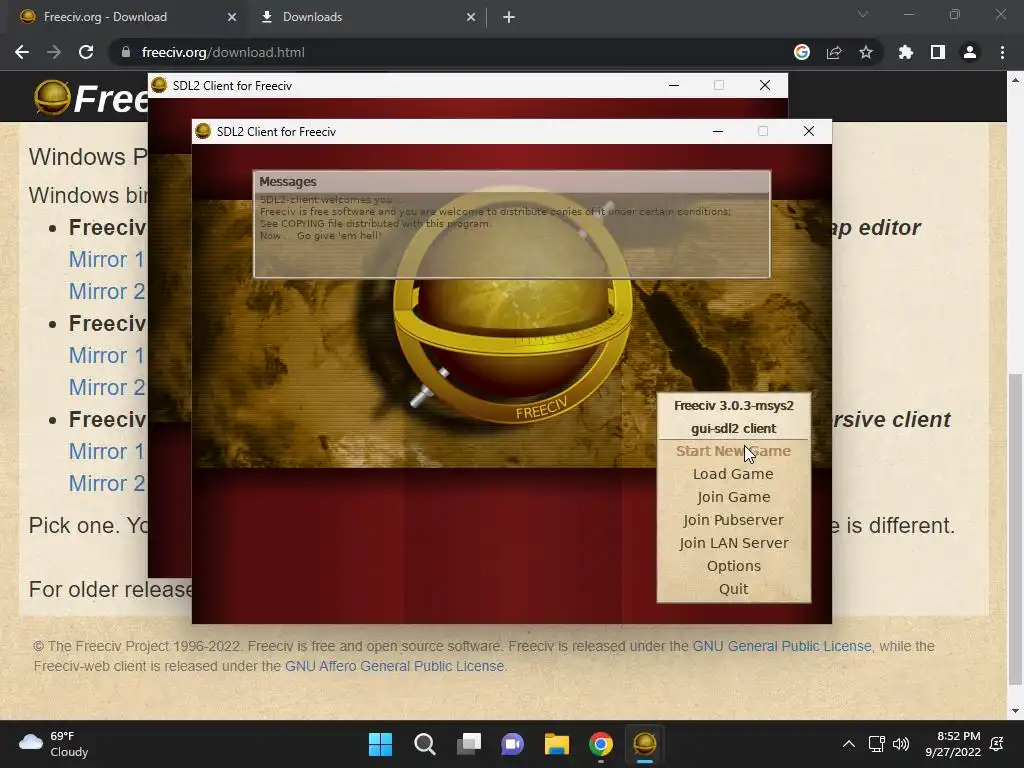
Task: Open Windows Start menu
Action: click(x=380, y=744)
